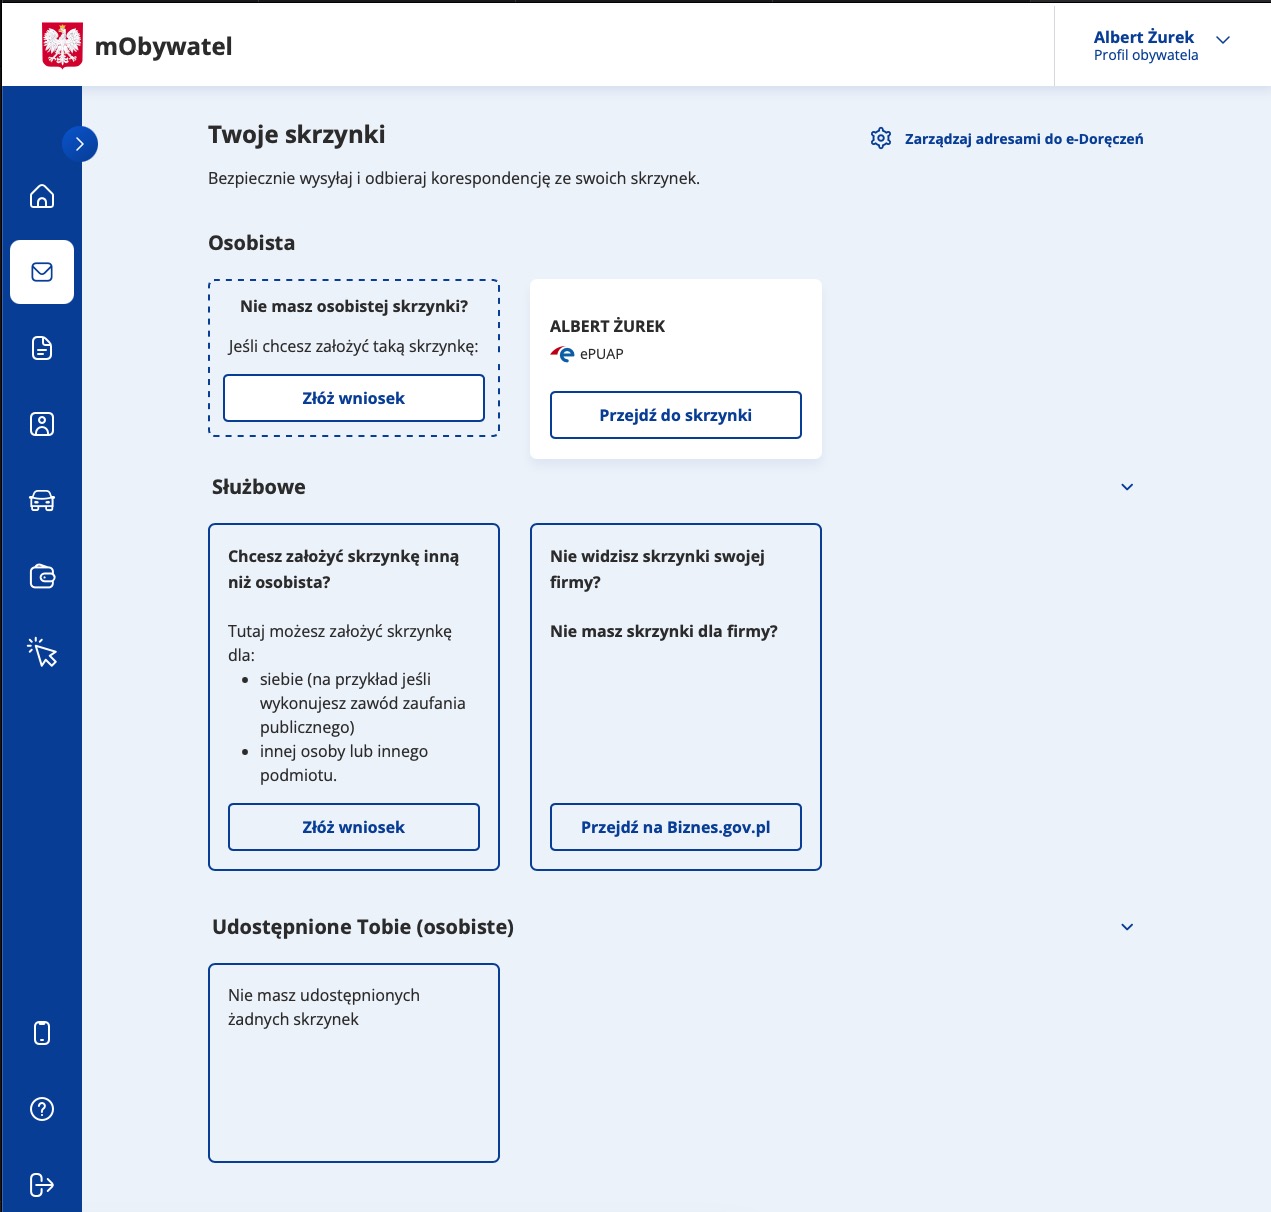Image resolution: width=1271 pixels, height=1212 pixels.
Task: Select the mailbox envelope sidebar icon
Action: [42, 272]
